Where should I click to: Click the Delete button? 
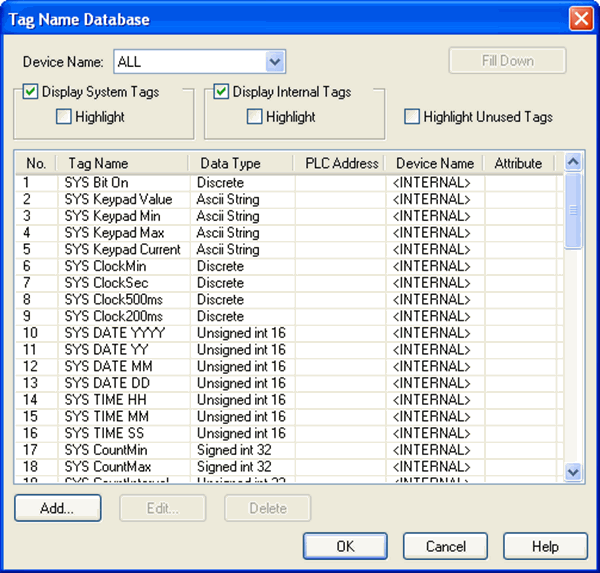pyautogui.click(x=268, y=508)
